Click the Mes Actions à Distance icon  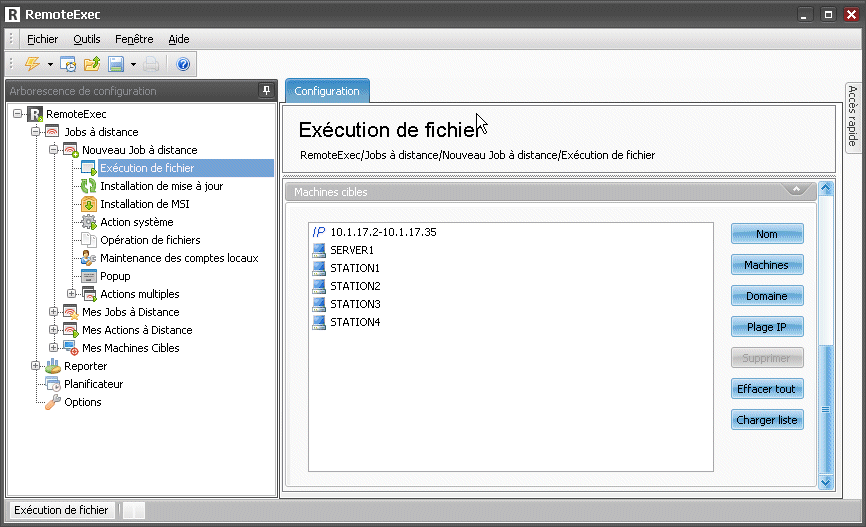tap(71, 330)
